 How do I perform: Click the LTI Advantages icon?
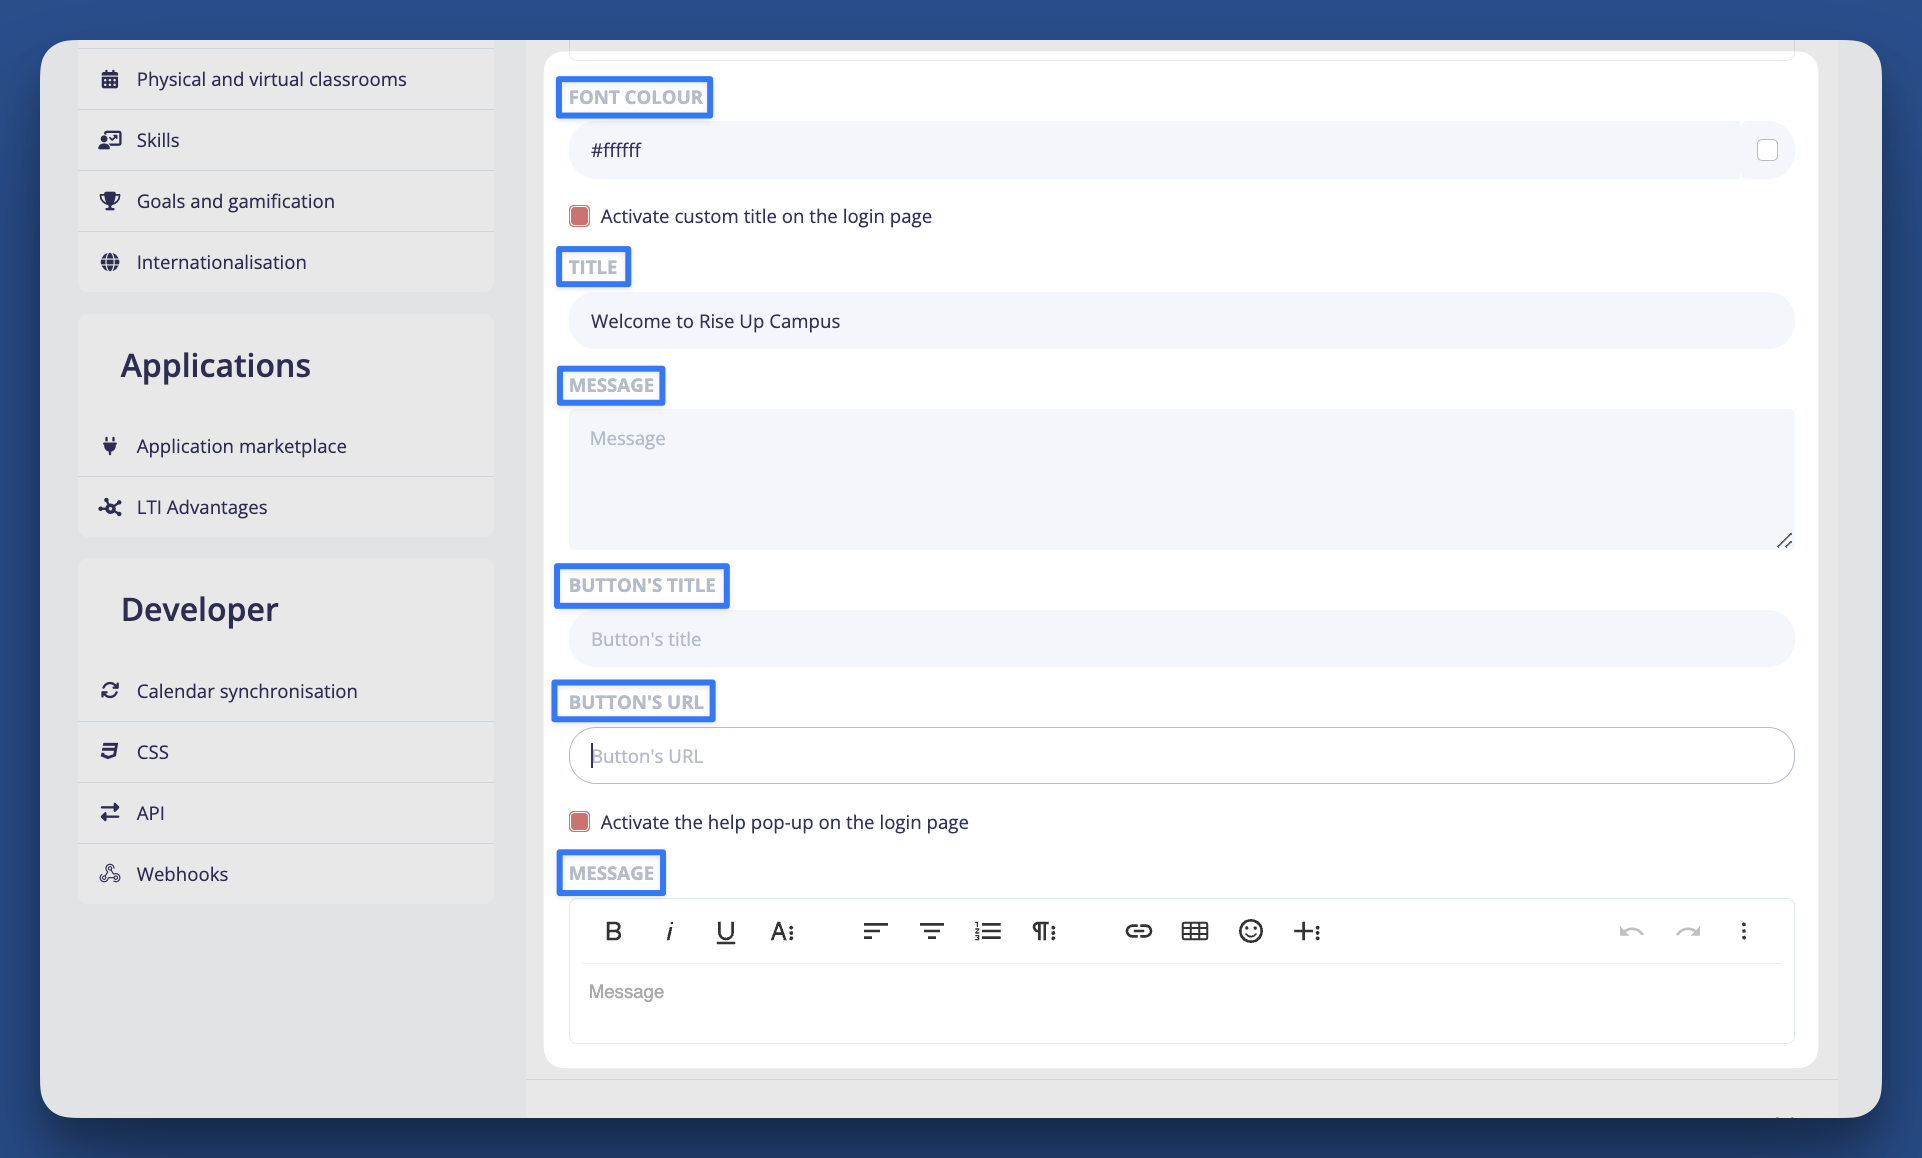click(x=110, y=507)
